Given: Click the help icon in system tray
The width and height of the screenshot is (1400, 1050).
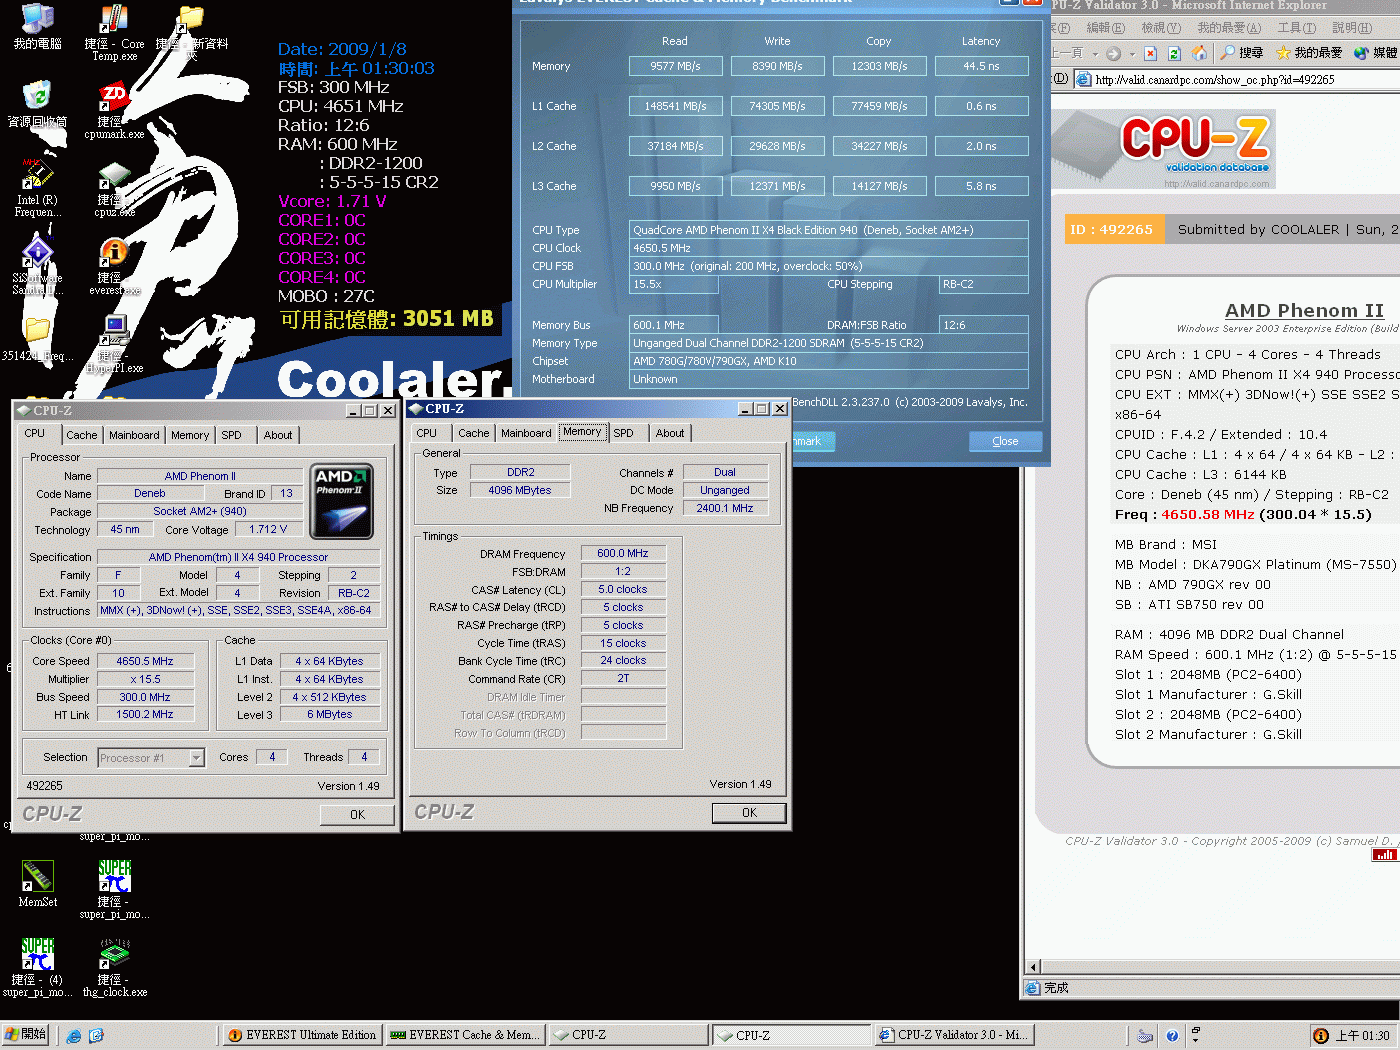Looking at the screenshot, I should [1172, 1036].
